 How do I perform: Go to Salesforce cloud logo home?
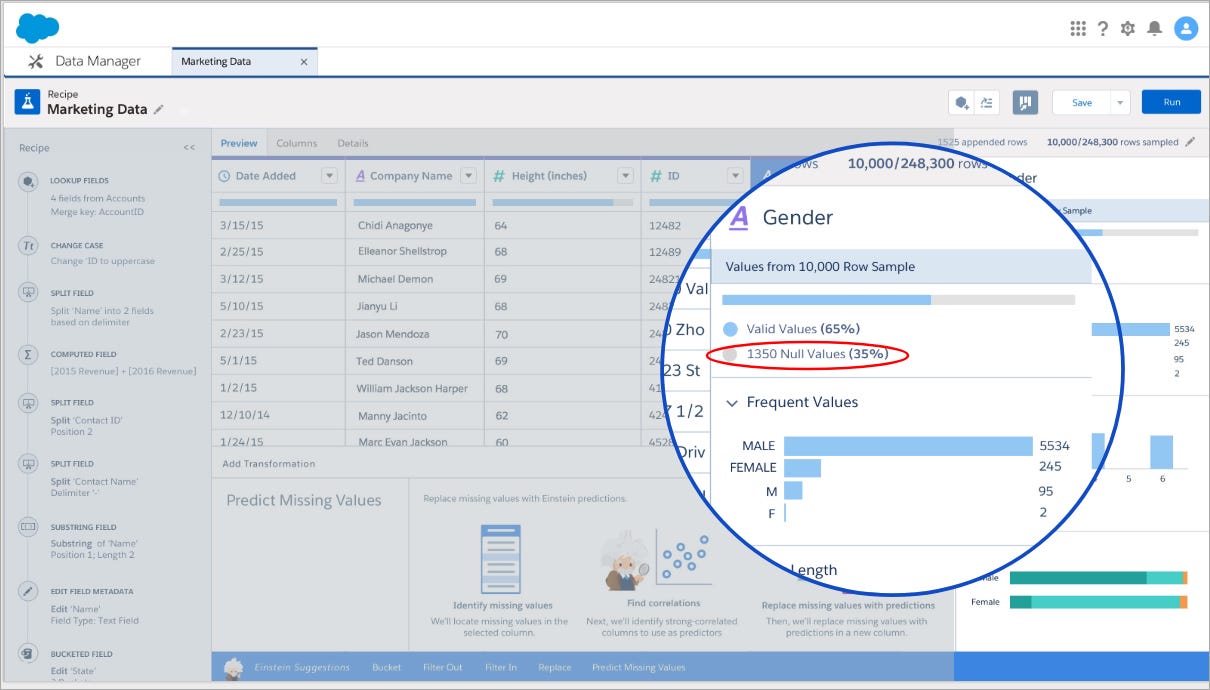(x=38, y=27)
